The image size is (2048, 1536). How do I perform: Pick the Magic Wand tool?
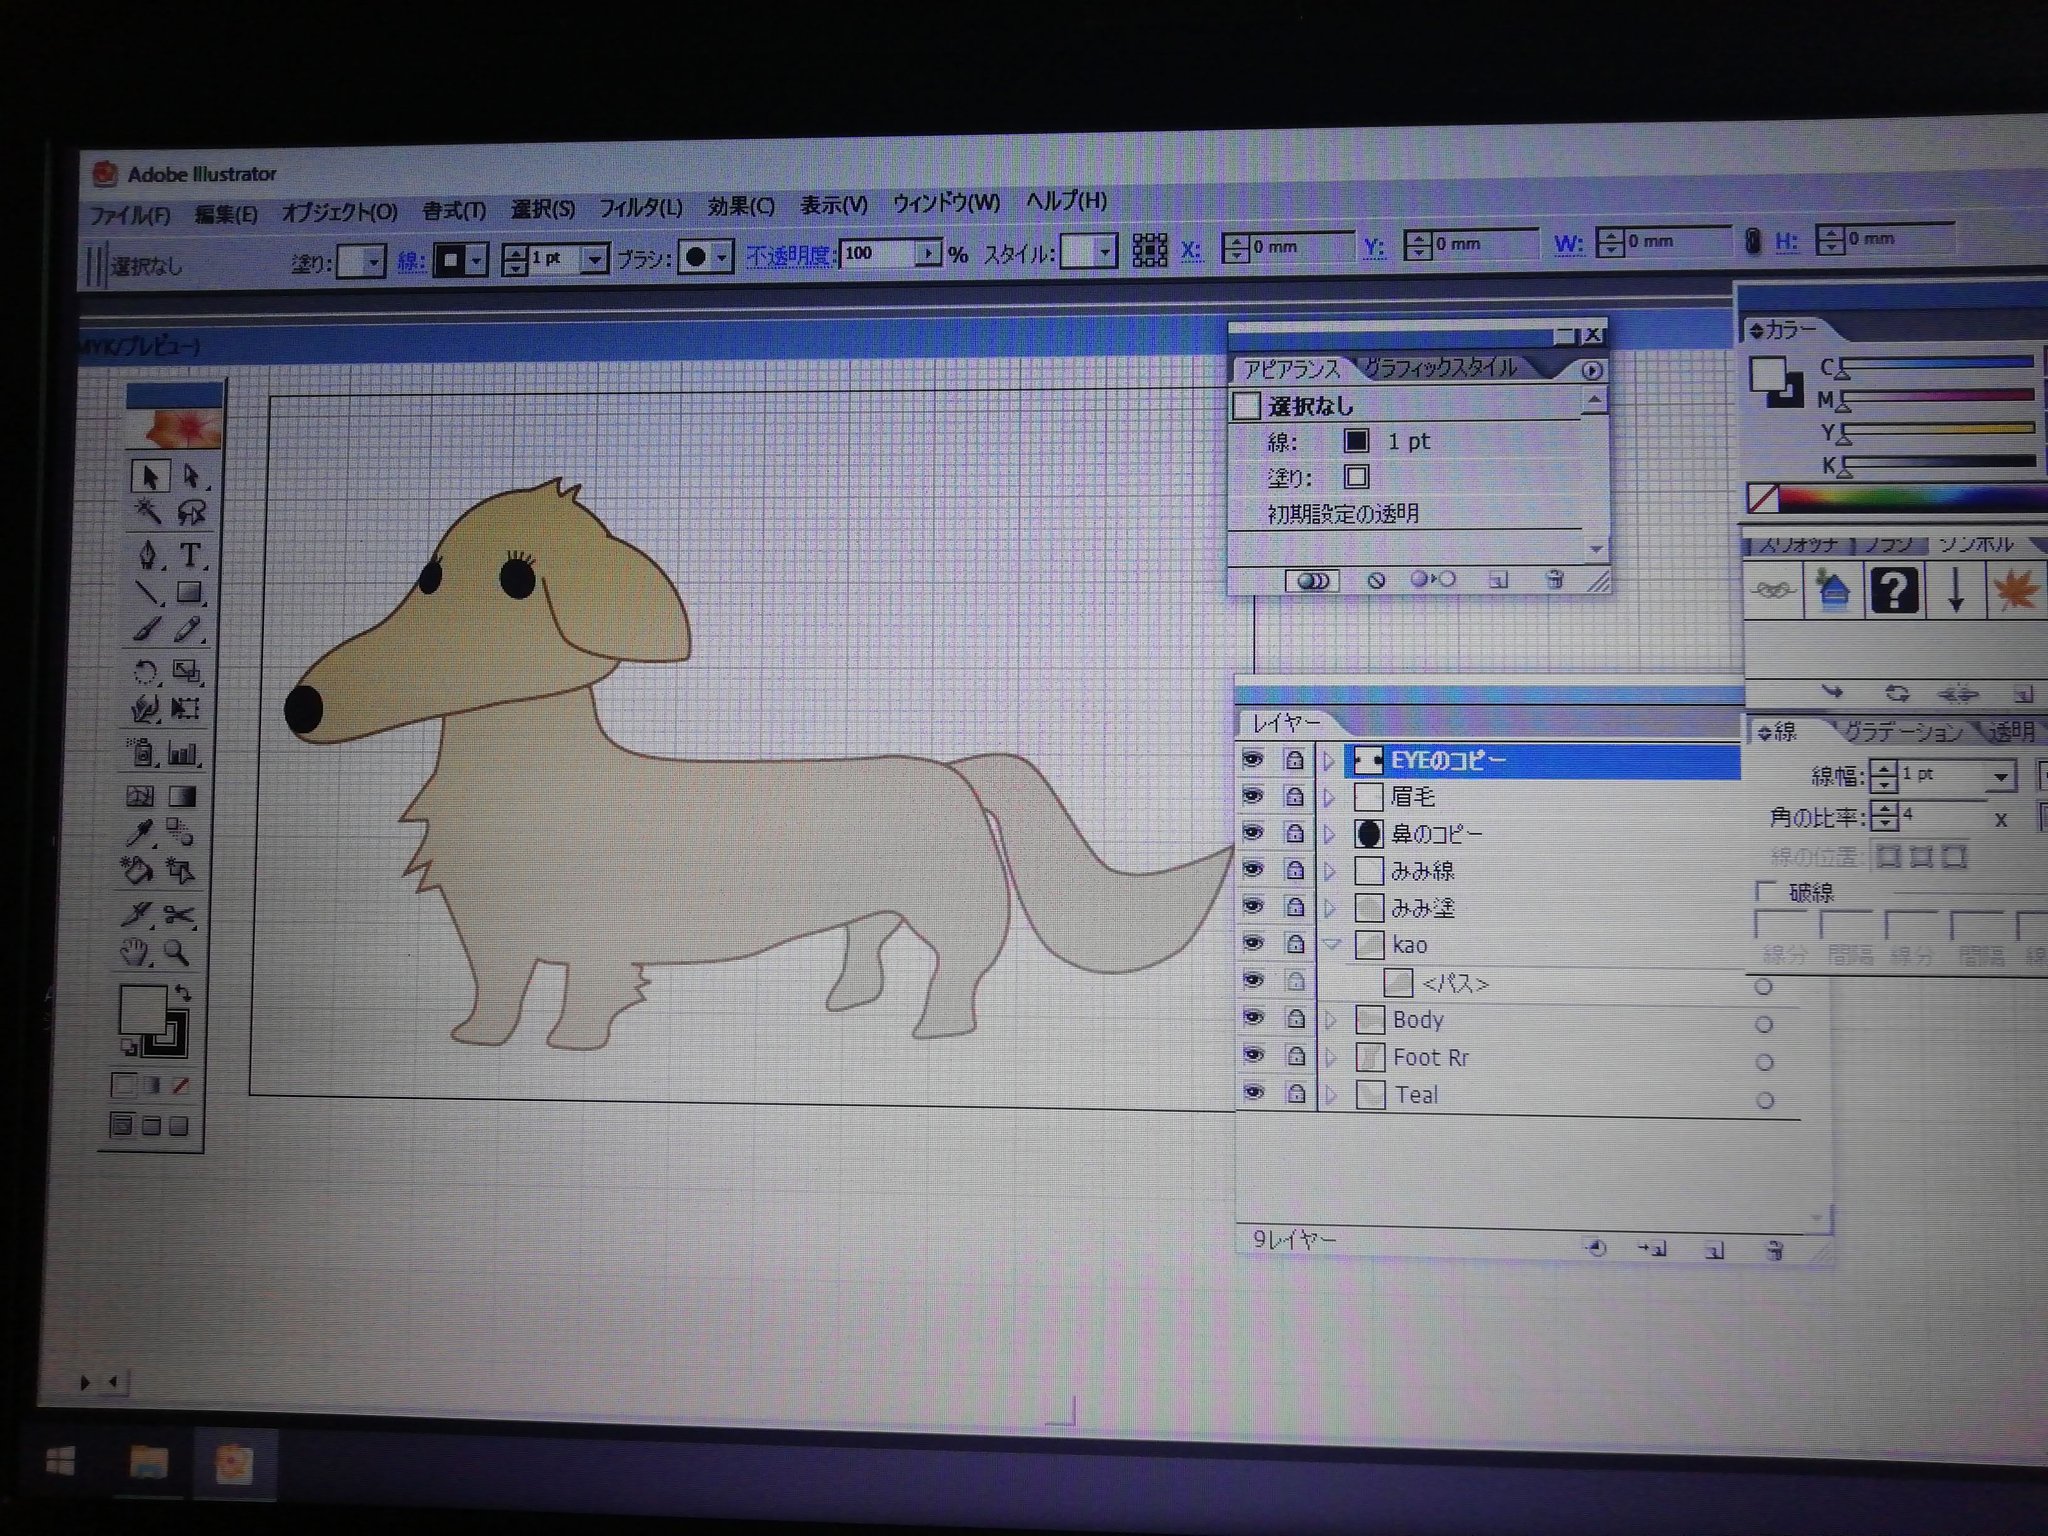148,513
